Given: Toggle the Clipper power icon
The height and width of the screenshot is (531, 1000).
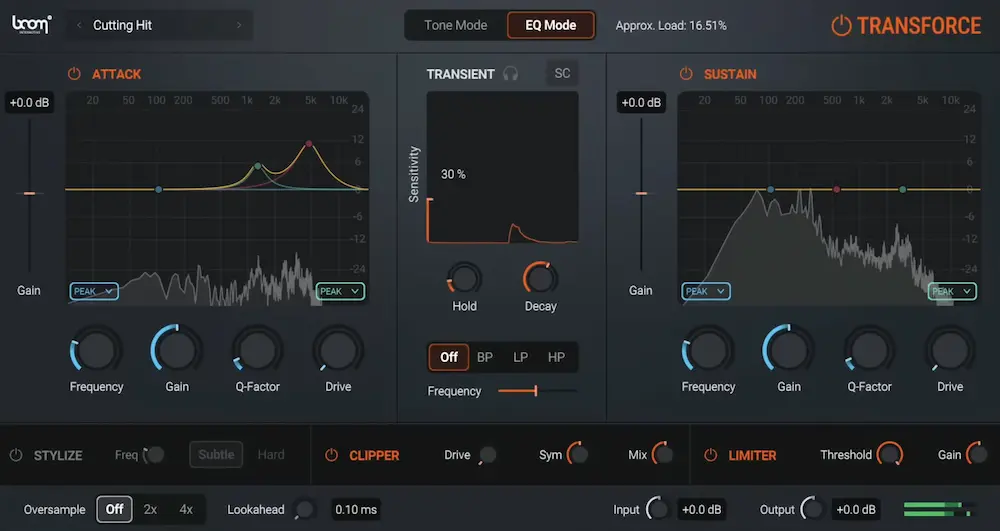Looking at the screenshot, I should click(x=331, y=455).
